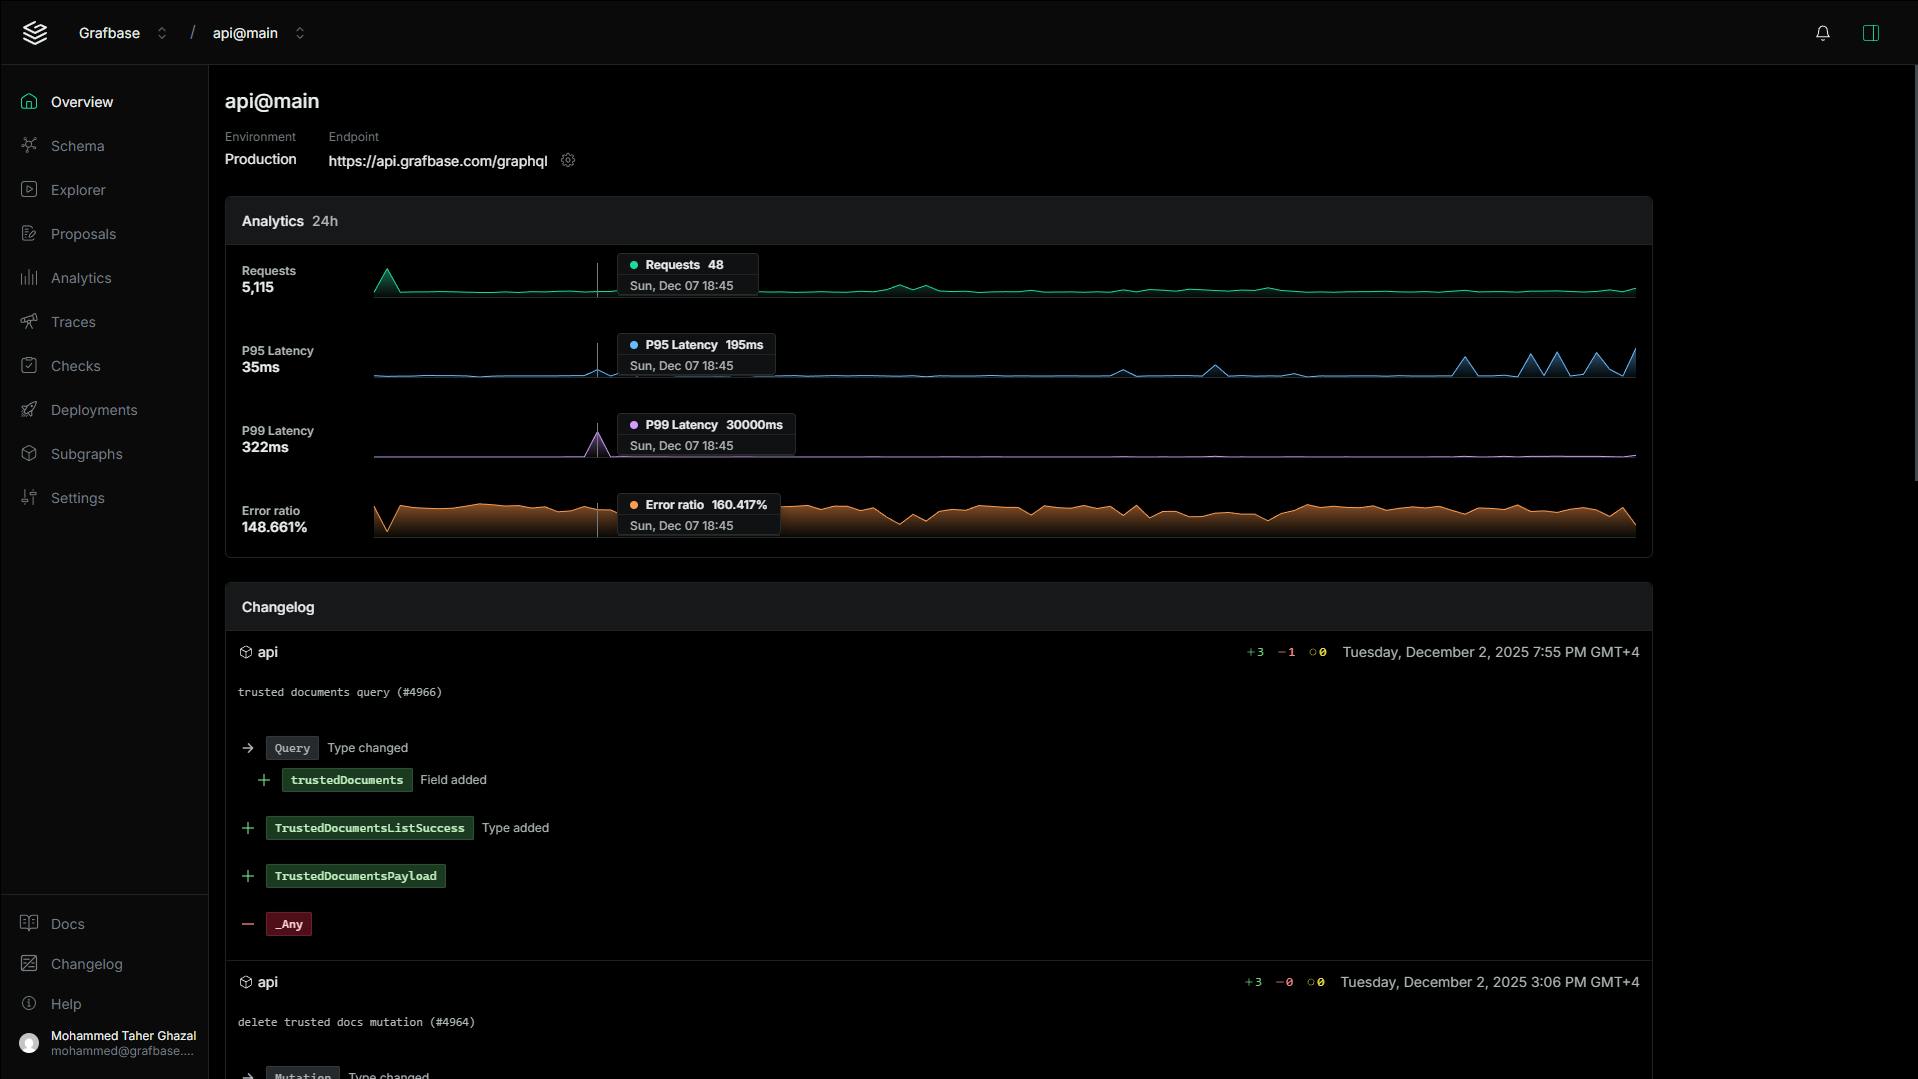The height and width of the screenshot is (1079, 1918).
Task: Open the Schema page icon
Action: 29,146
